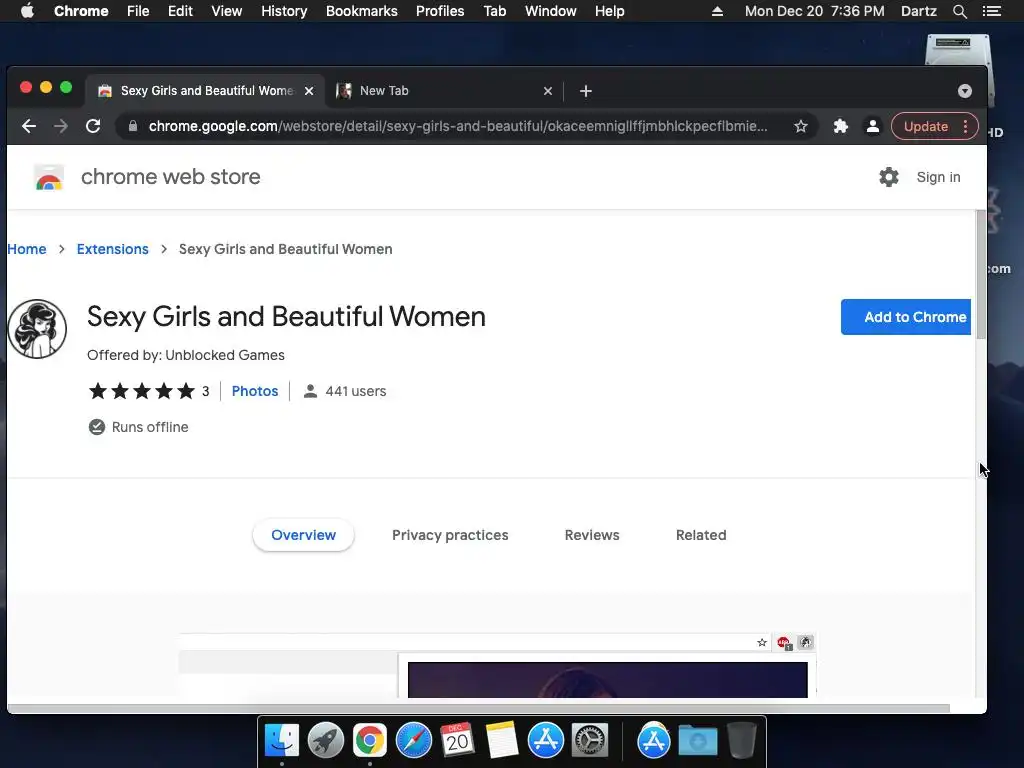This screenshot has height=768, width=1024.
Task: Click the Chrome Web Store logo
Action: pos(49,177)
